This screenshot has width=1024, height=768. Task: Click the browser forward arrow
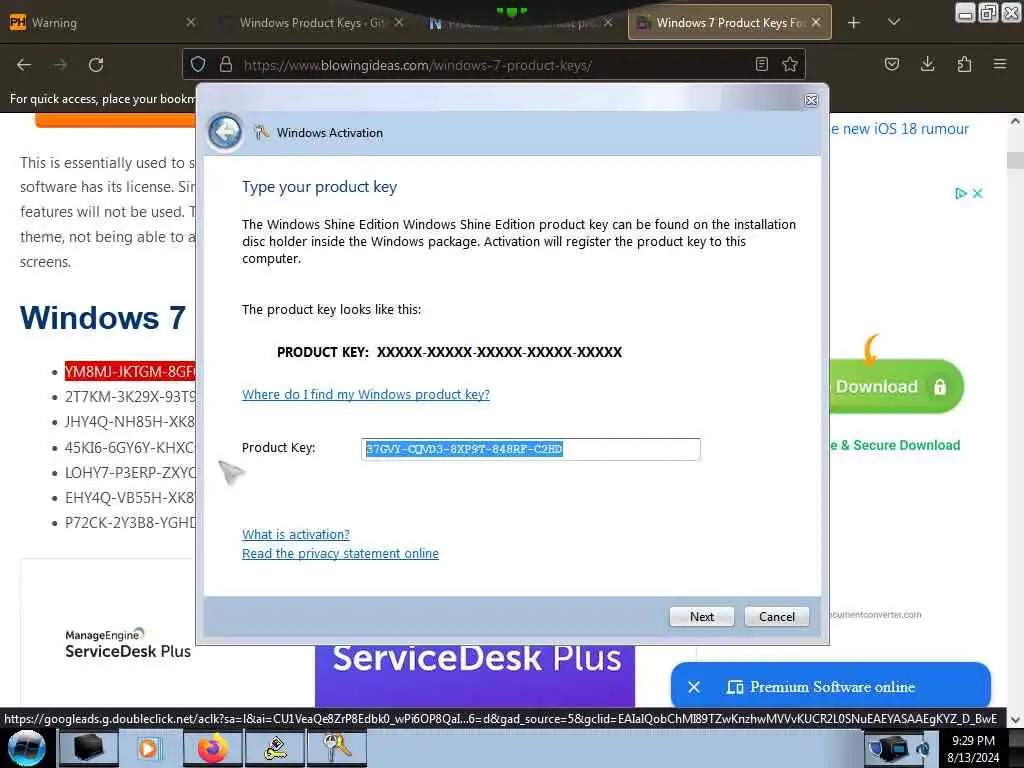(60, 65)
